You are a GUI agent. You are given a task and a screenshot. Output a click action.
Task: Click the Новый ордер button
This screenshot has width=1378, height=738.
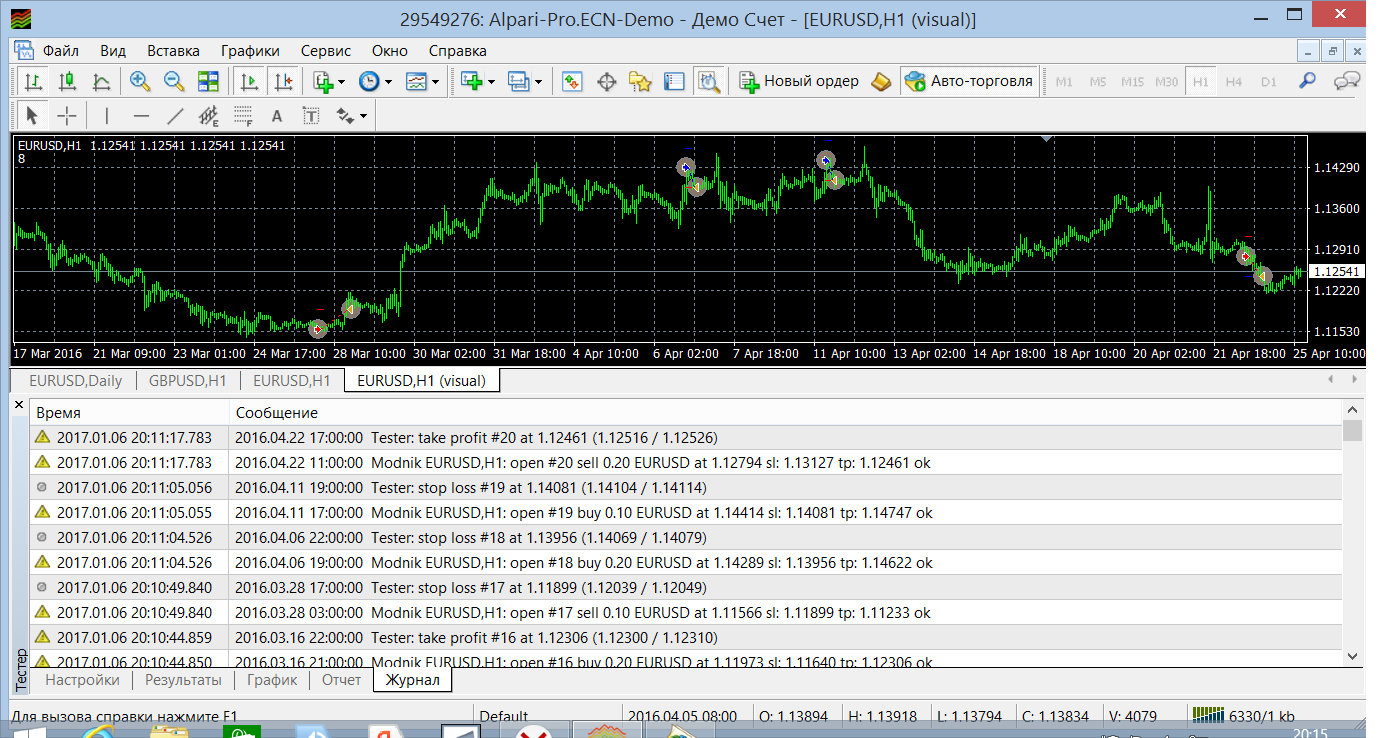pyautogui.click(x=799, y=82)
